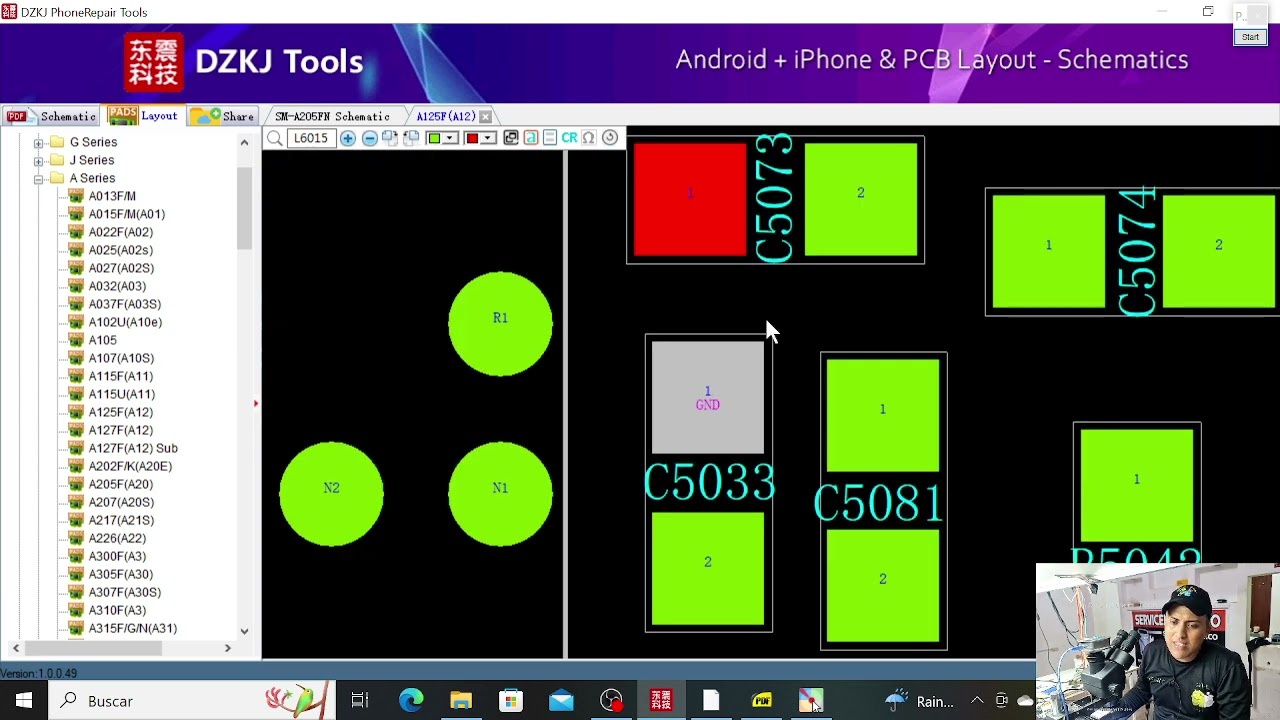Select the green color swatch in toolbar
The image size is (1280, 720).
coord(435,138)
